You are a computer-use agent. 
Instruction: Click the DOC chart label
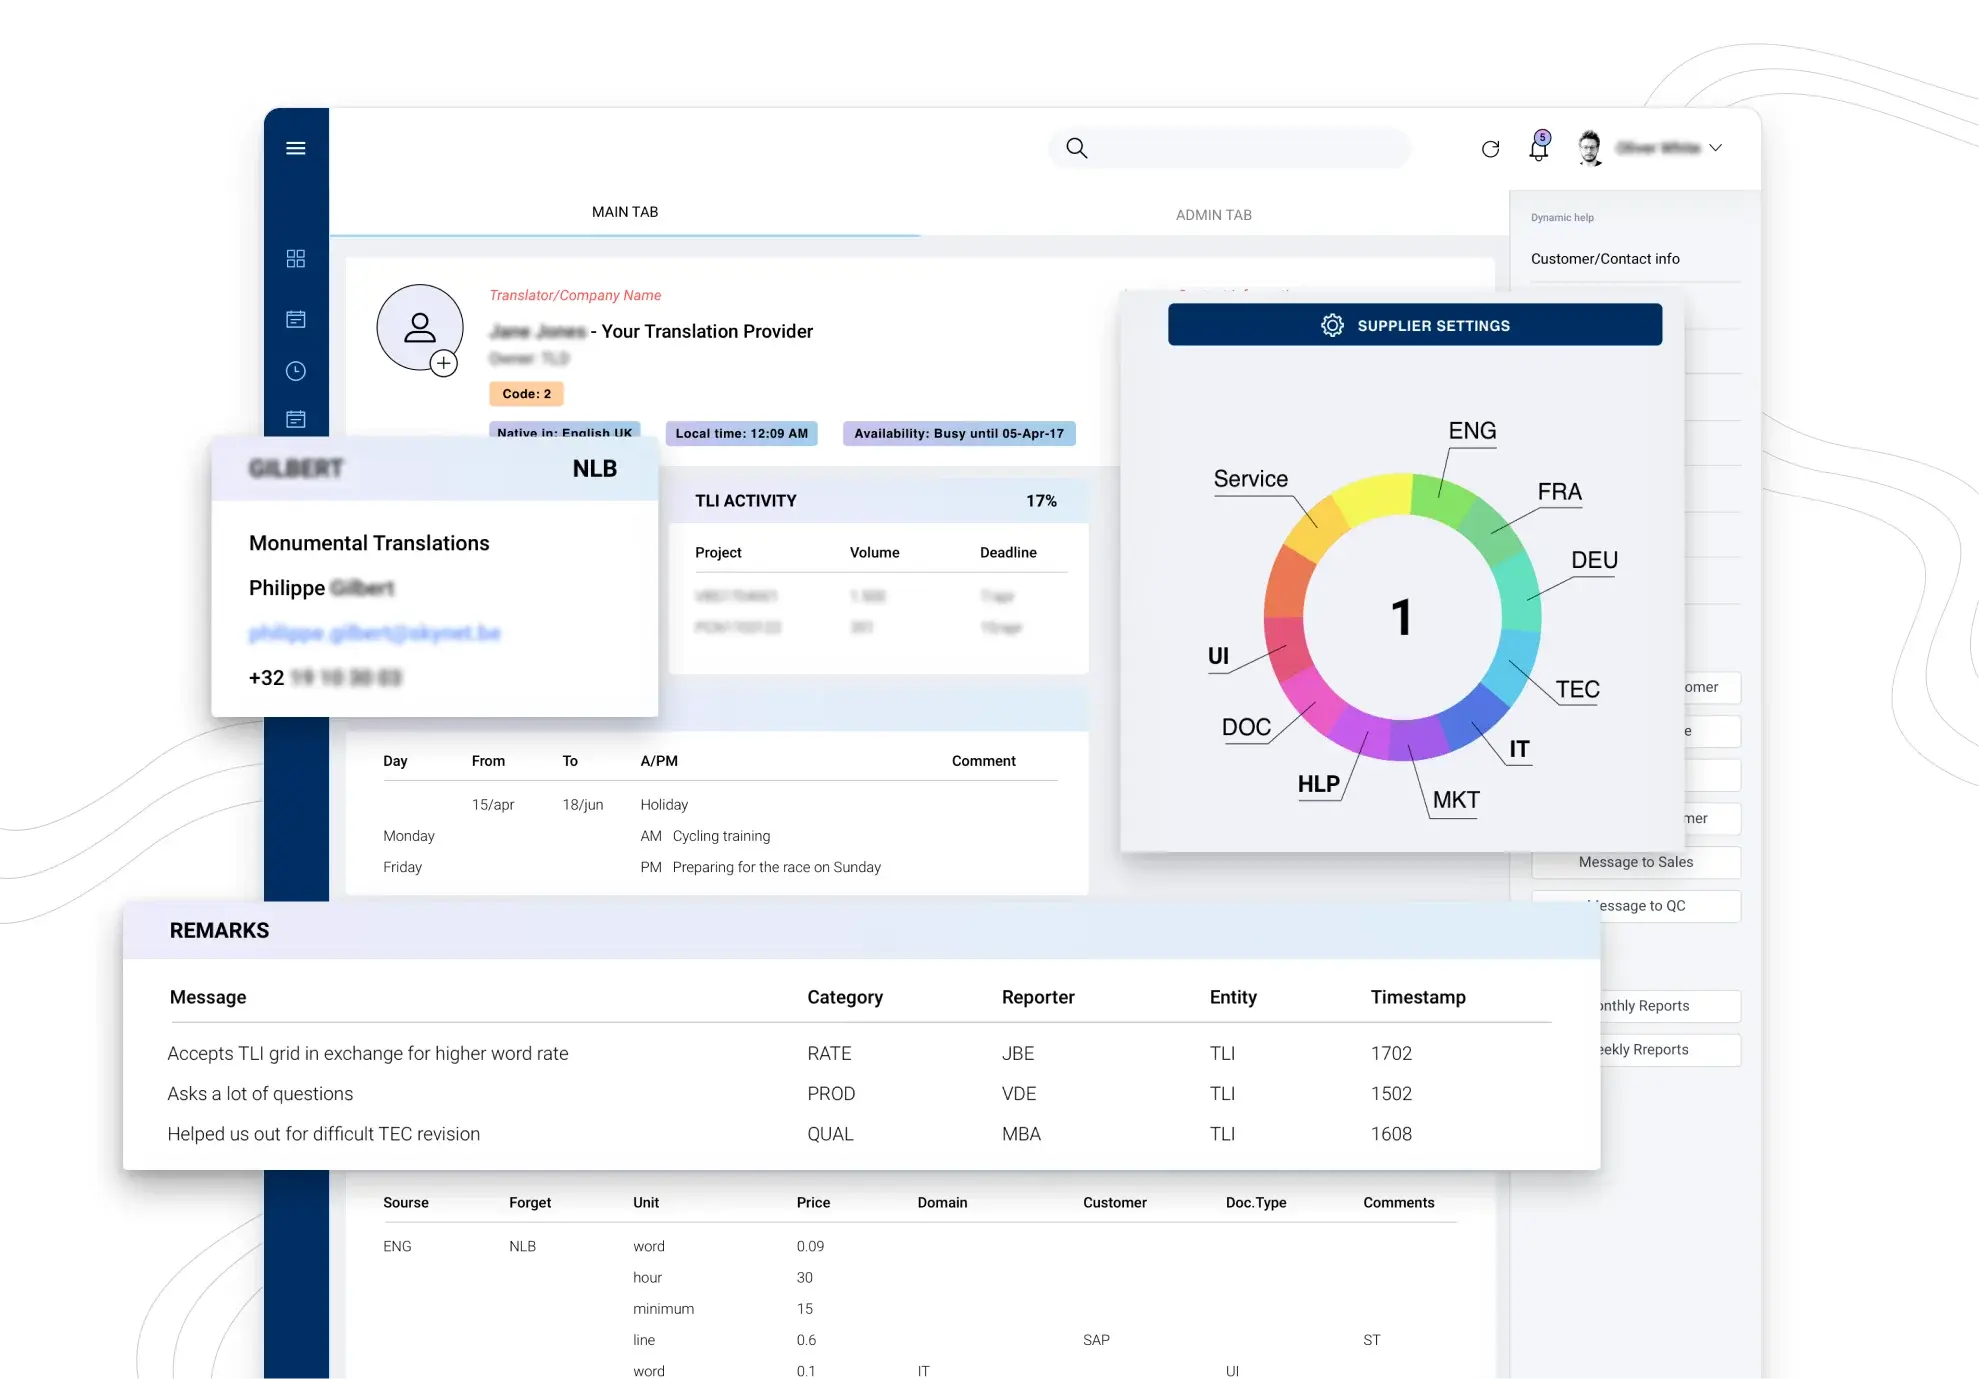(x=1246, y=727)
